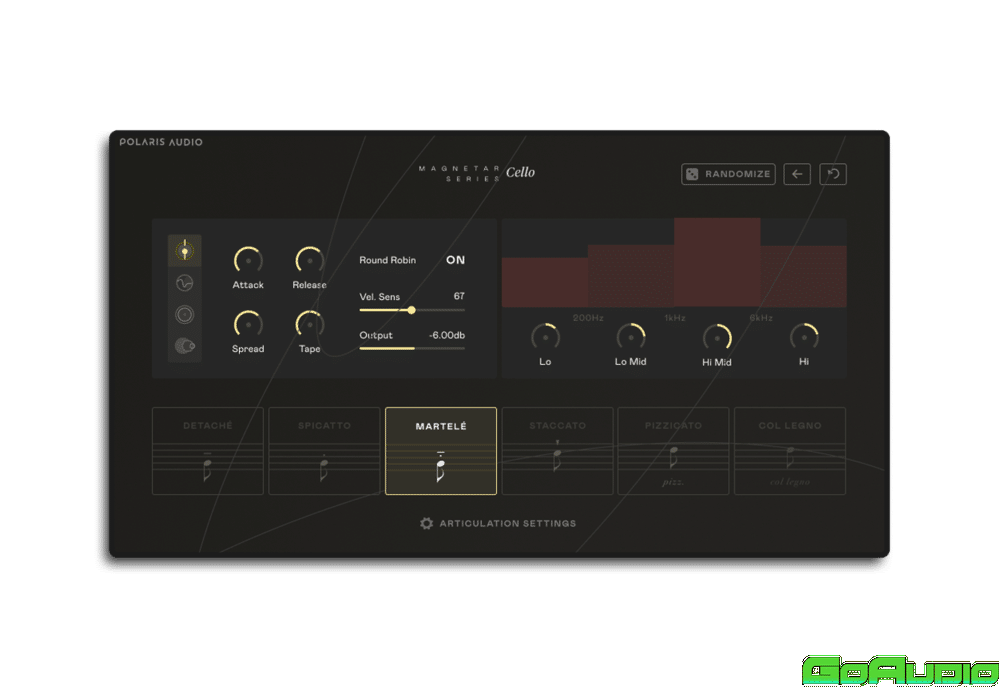Click the tallest Hi Mid EQ band bar
Screen dimensions: 999x688
pyautogui.click(x=717, y=262)
